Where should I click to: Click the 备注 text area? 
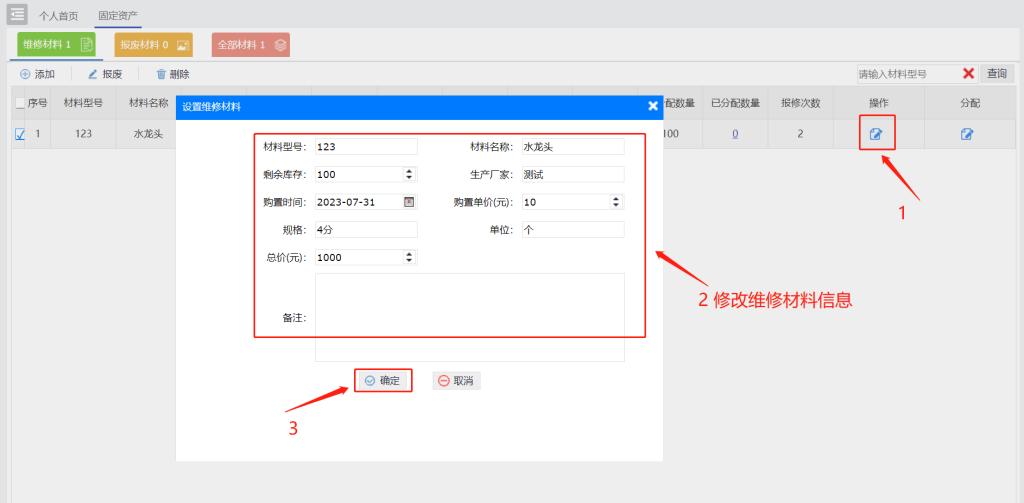click(469, 317)
